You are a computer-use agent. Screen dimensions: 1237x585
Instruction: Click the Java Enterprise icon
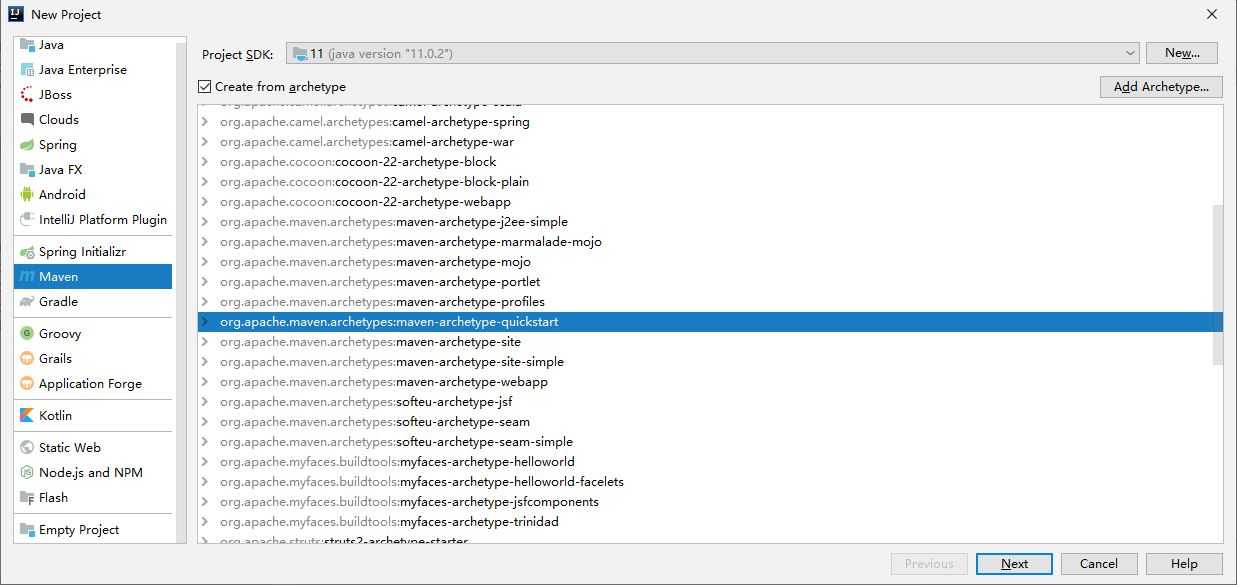(x=27, y=70)
